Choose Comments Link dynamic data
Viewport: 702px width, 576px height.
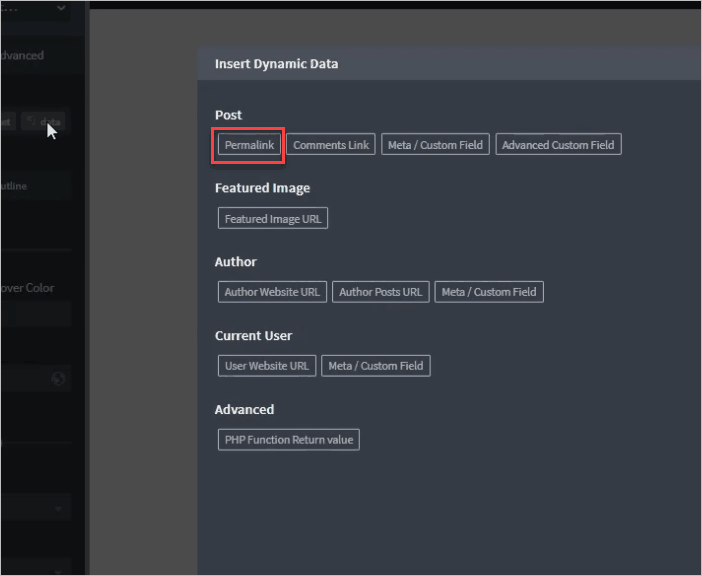click(331, 145)
